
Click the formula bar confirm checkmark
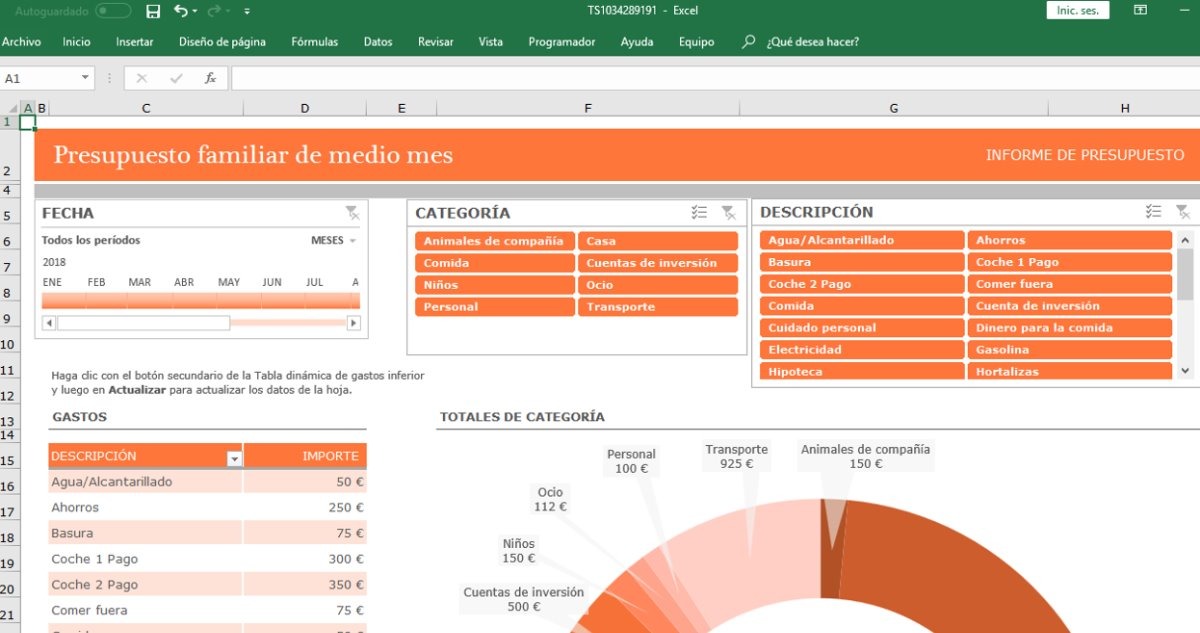tap(176, 78)
